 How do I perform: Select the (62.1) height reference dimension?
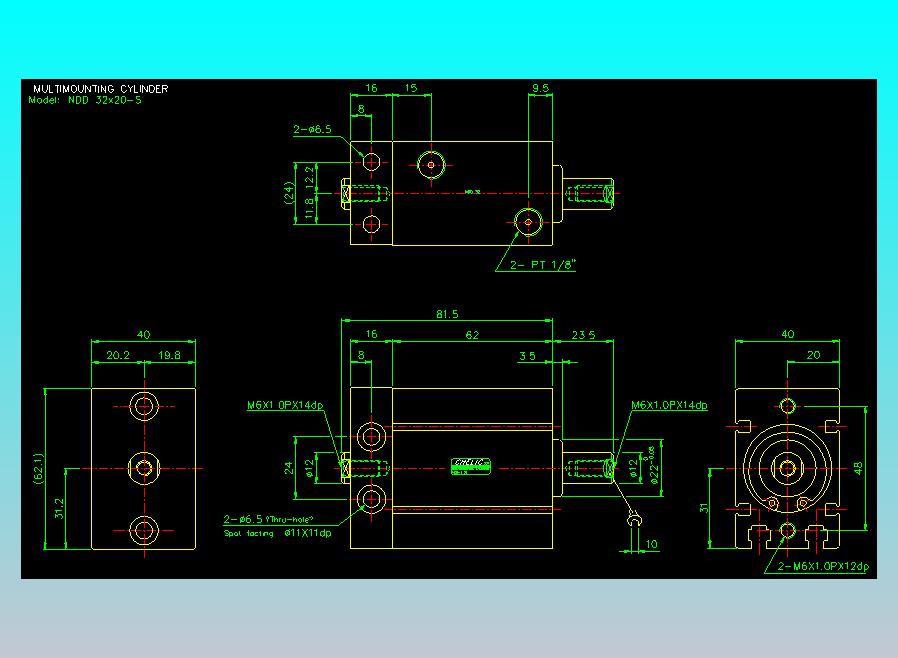[x=38, y=468]
